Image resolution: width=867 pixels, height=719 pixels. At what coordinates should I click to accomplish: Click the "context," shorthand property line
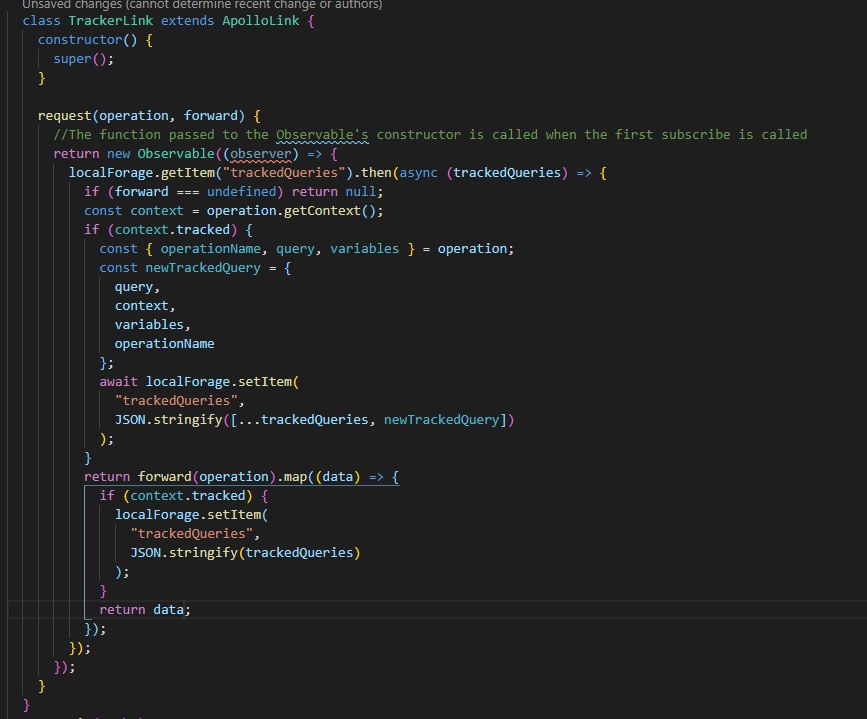pyautogui.click(x=145, y=306)
